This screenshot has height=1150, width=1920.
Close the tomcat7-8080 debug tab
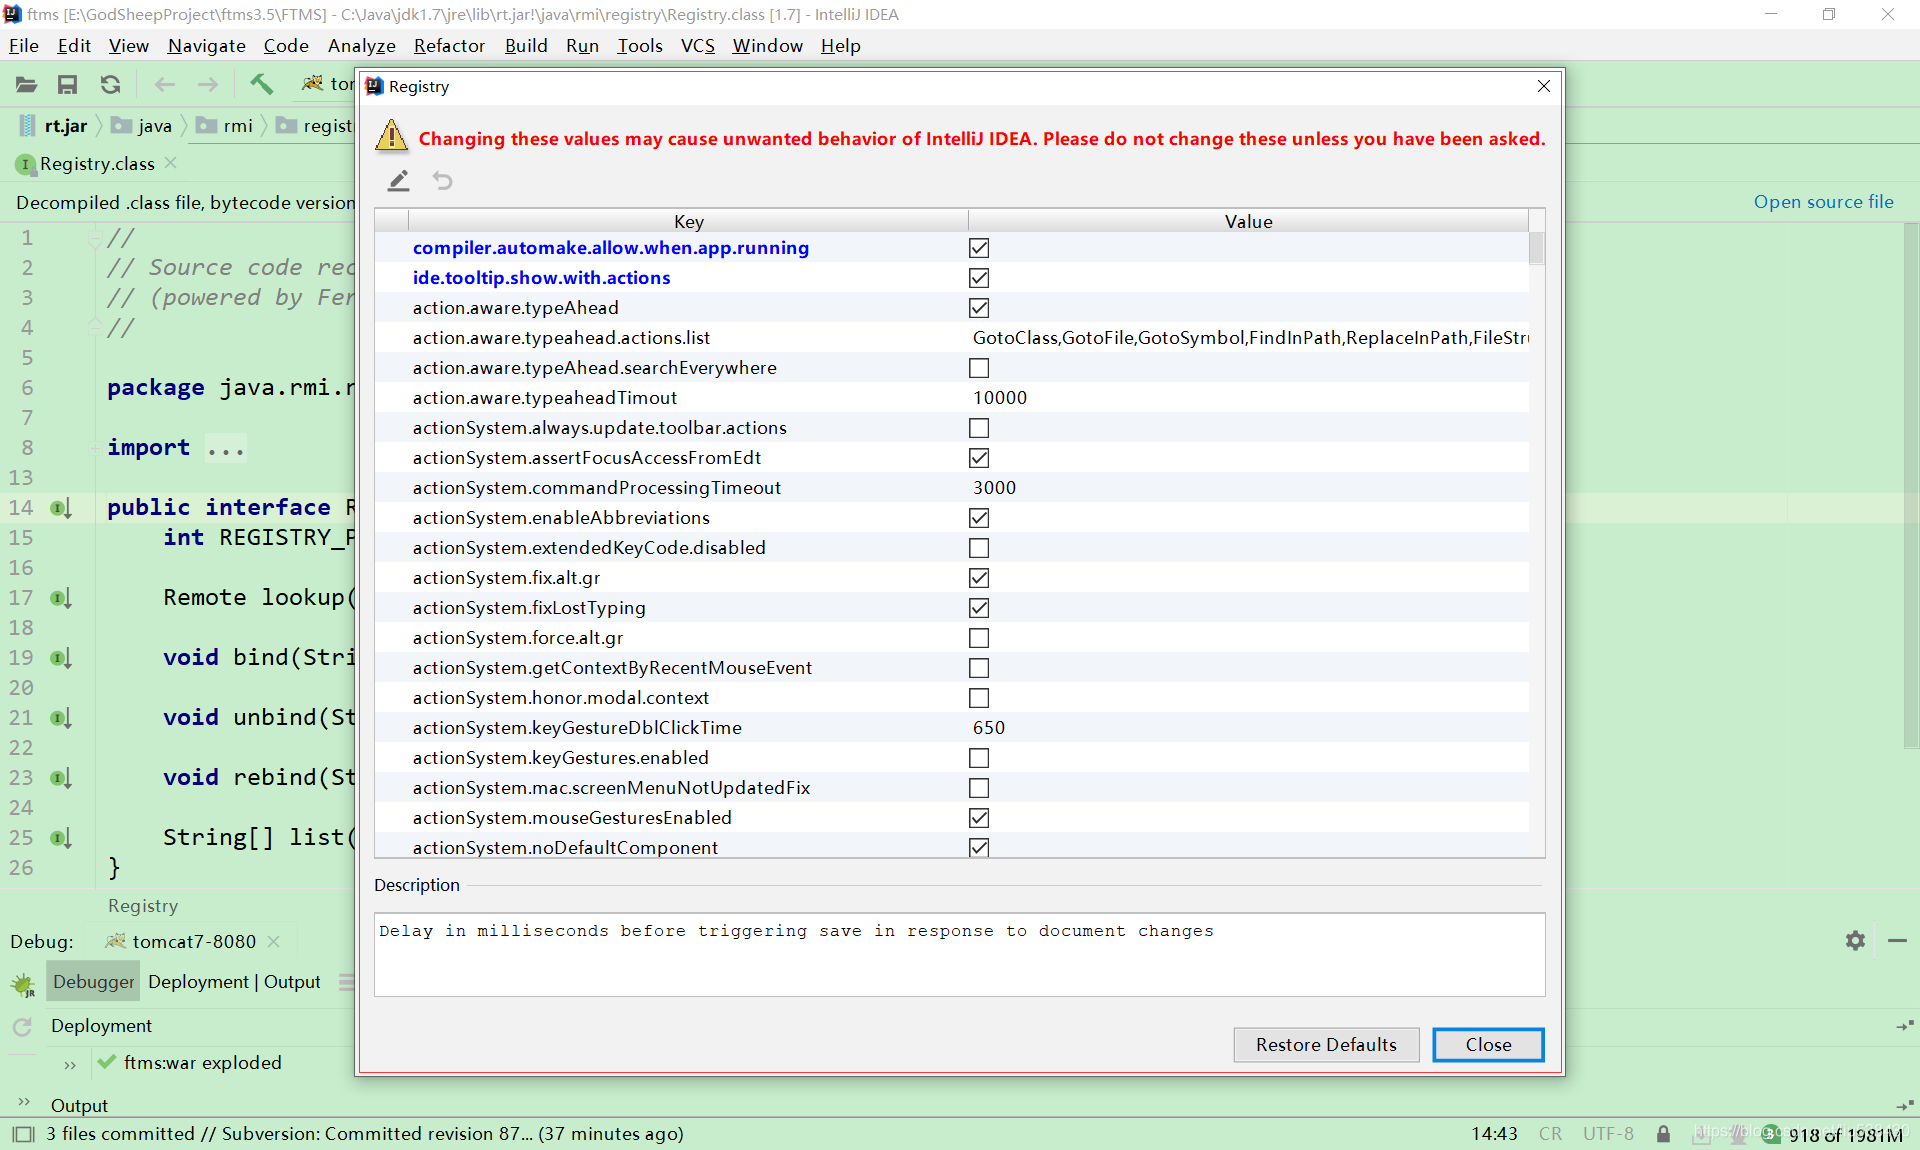click(x=274, y=942)
